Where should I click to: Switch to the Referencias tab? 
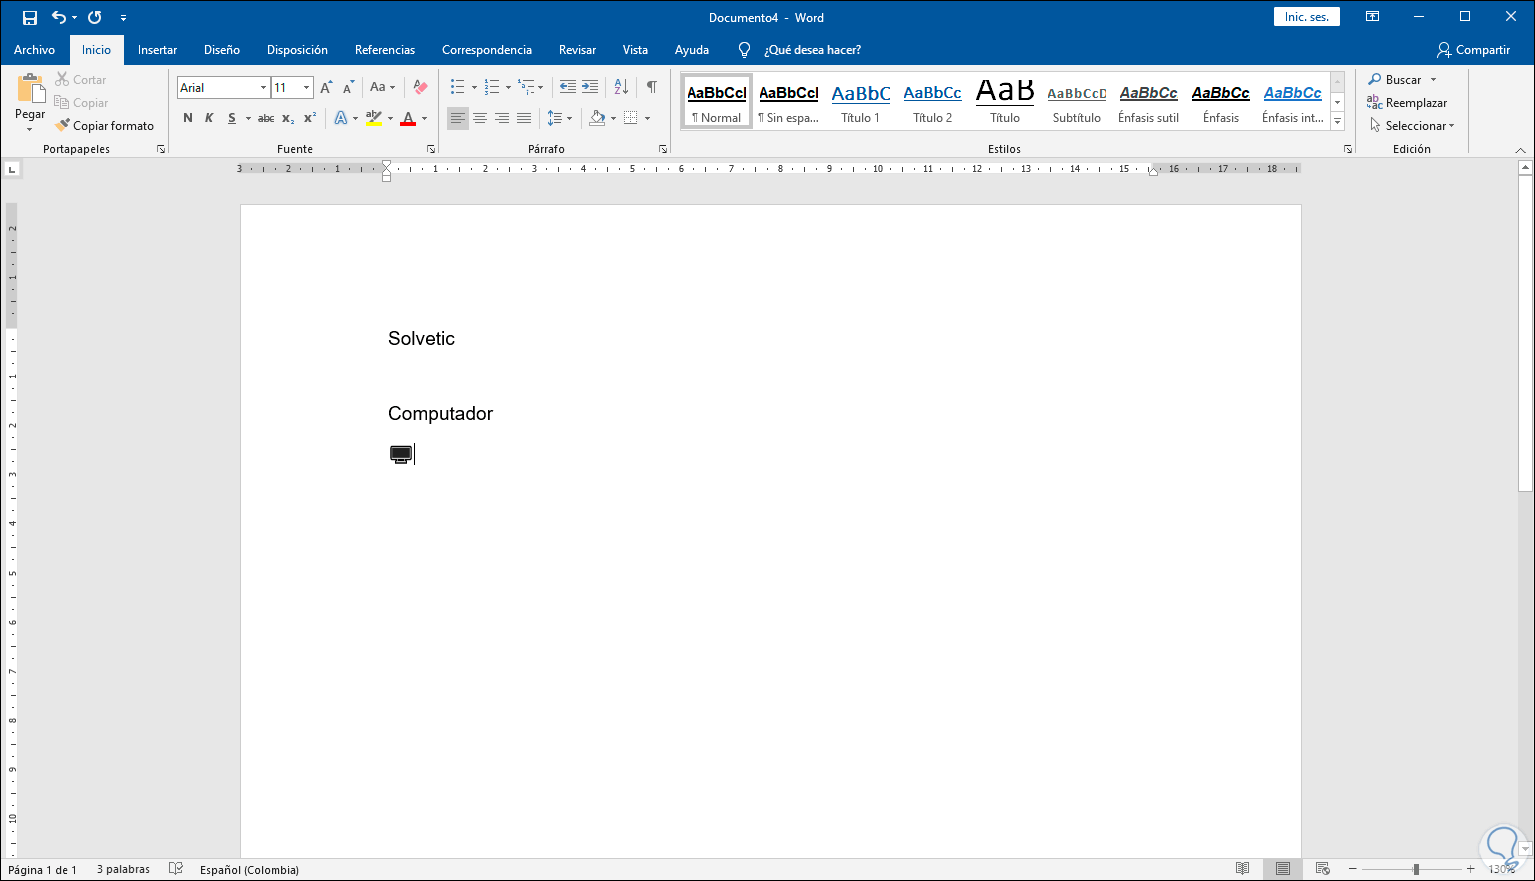384,50
